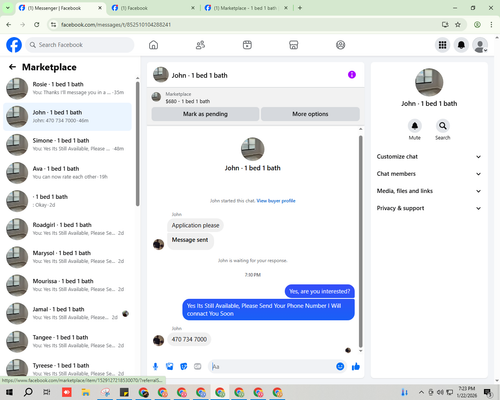Open a new browser tab
Screen dimensions: 500x400
[x=300, y=8]
